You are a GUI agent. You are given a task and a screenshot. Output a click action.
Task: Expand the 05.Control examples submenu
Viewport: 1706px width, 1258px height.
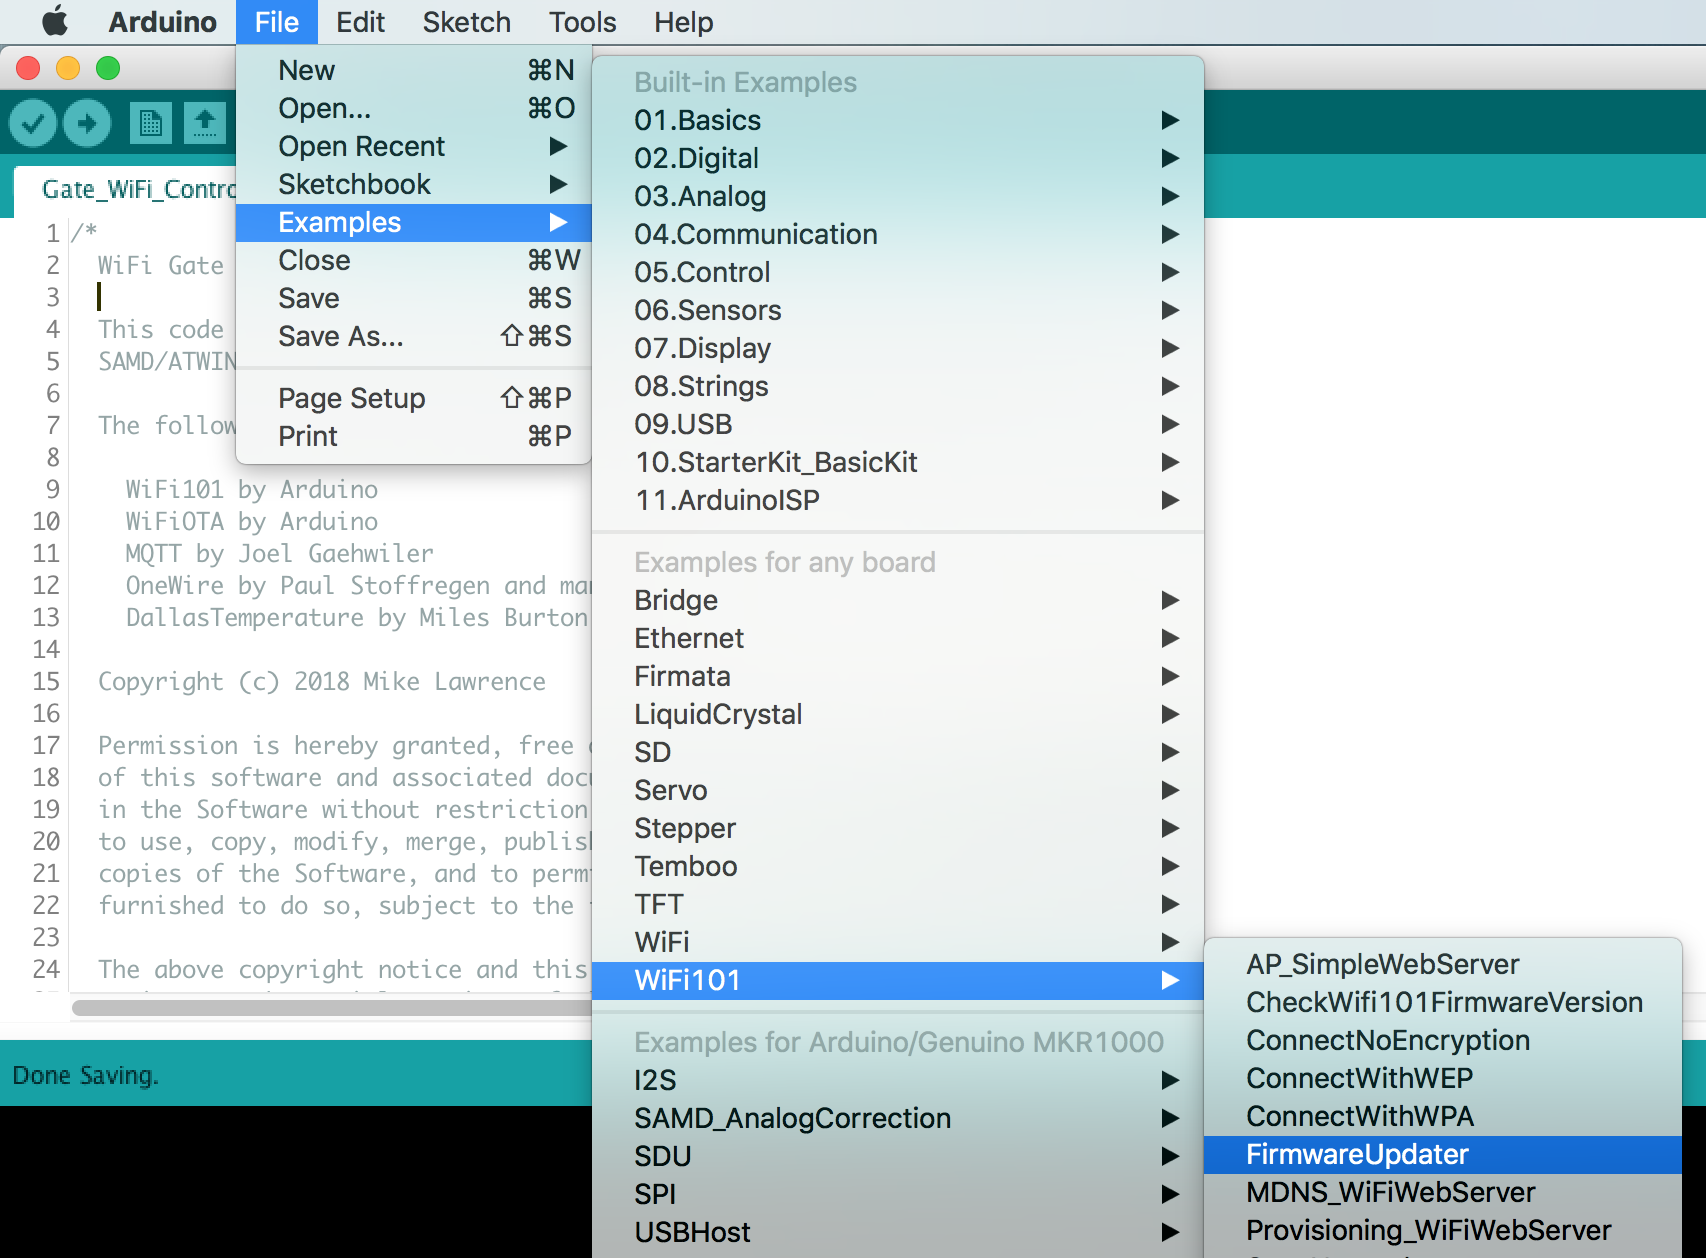(898, 272)
